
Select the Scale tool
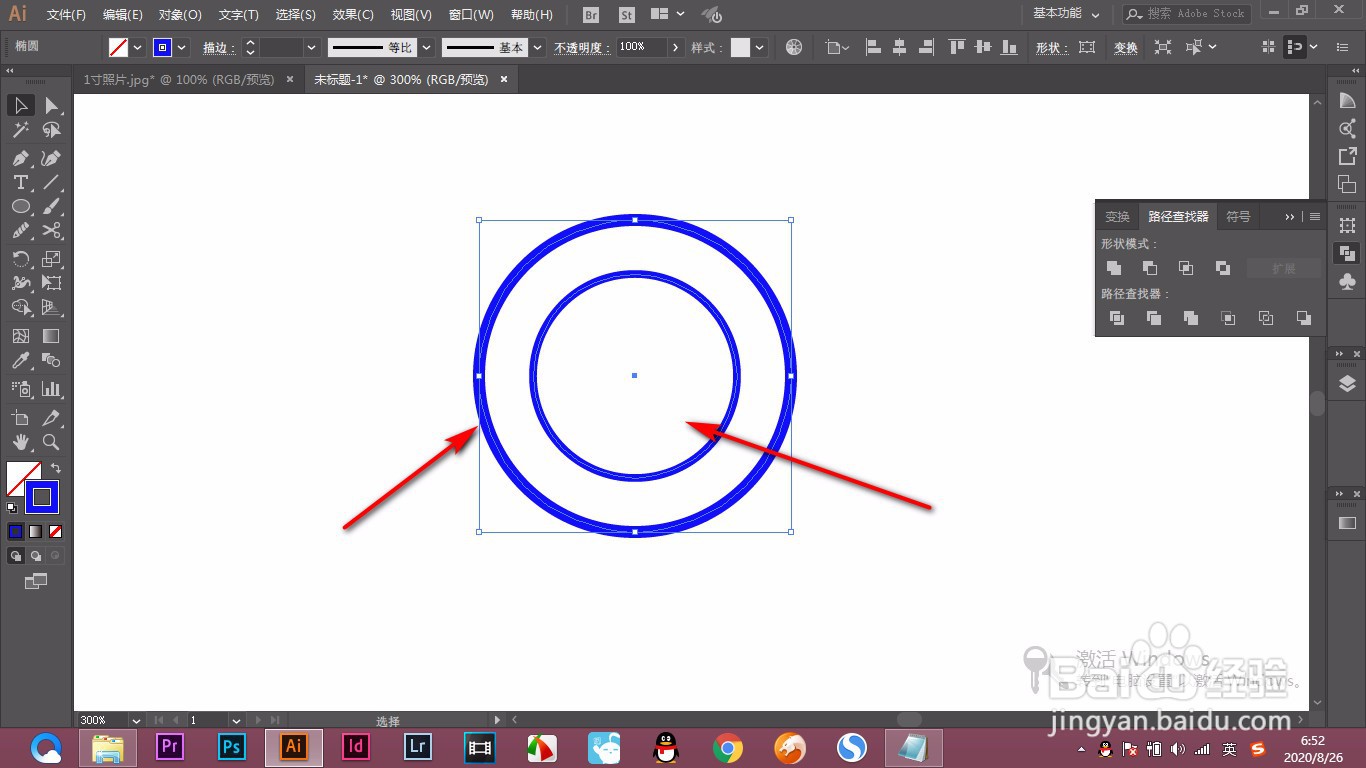coord(52,259)
